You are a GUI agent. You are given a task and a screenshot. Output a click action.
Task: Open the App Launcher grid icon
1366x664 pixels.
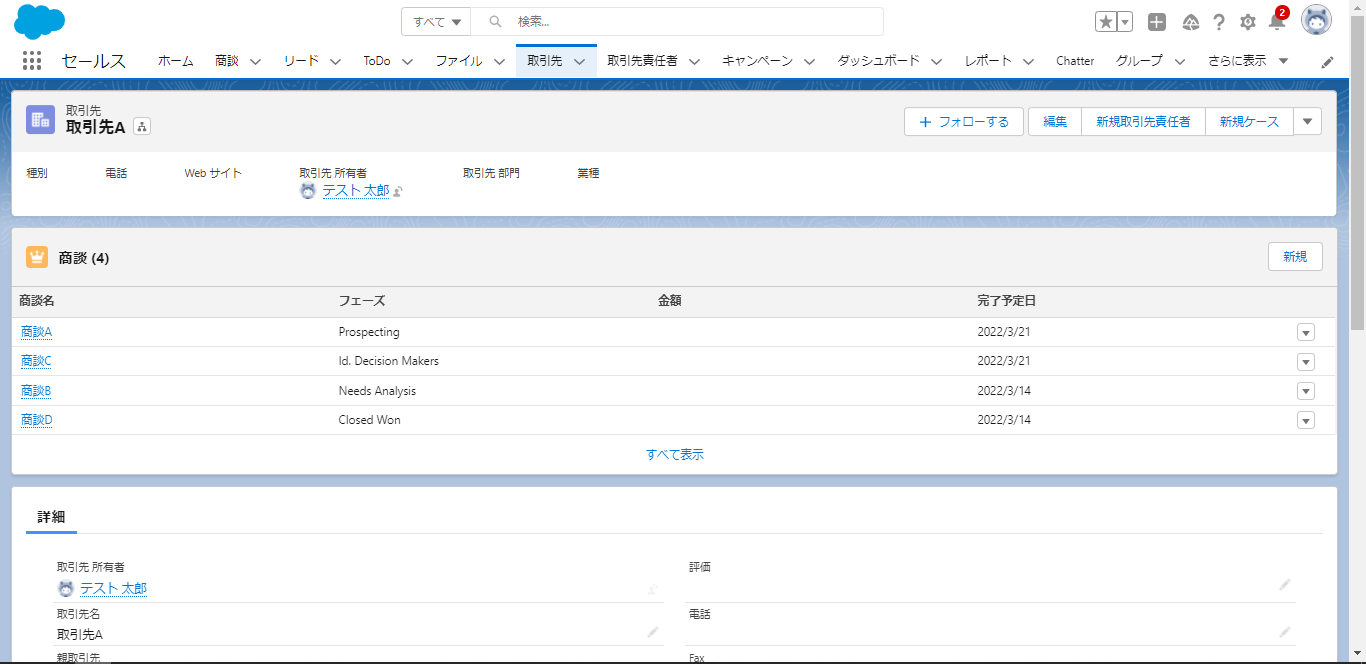tap(31, 61)
